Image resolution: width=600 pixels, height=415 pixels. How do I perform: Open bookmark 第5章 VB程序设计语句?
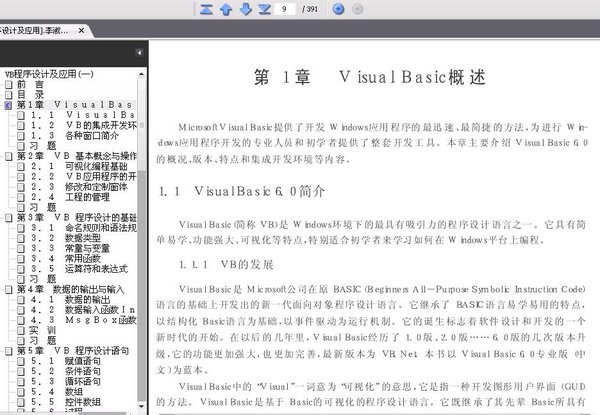(72, 351)
